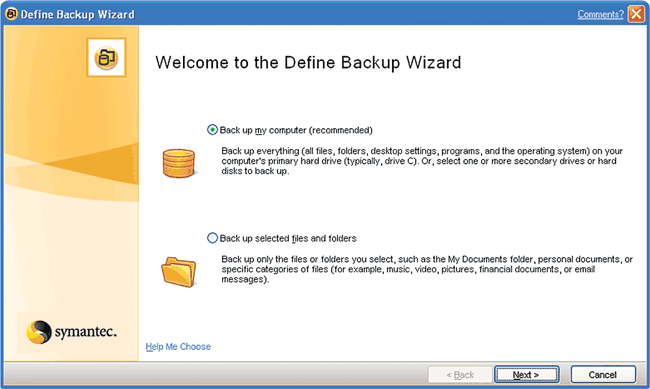Open the Comments? link in title bar
Screen dimensions: 650x389
coord(600,15)
